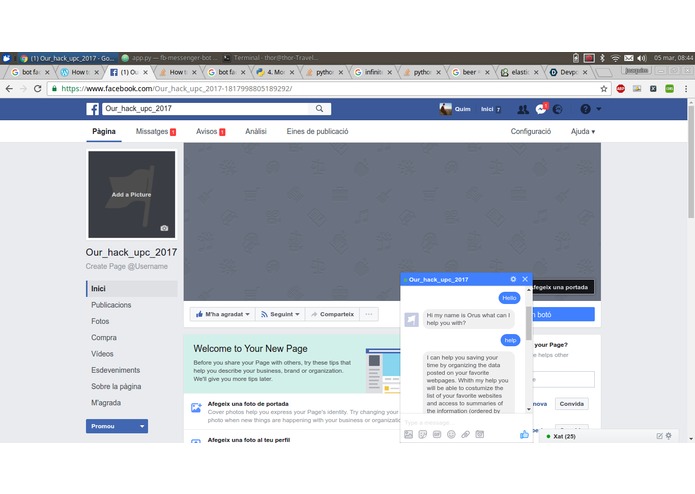The height and width of the screenshot is (494, 695).
Task: Click the Convida button
Action: click(x=571, y=404)
